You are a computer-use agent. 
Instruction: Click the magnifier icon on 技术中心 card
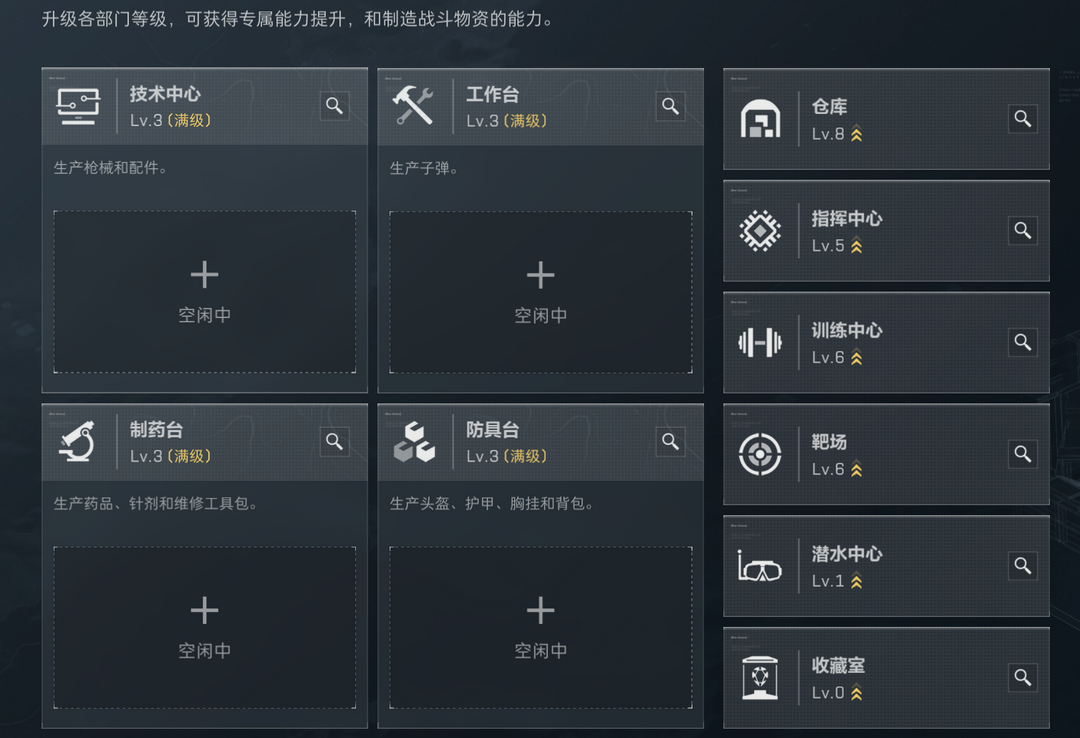[x=334, y=106]
